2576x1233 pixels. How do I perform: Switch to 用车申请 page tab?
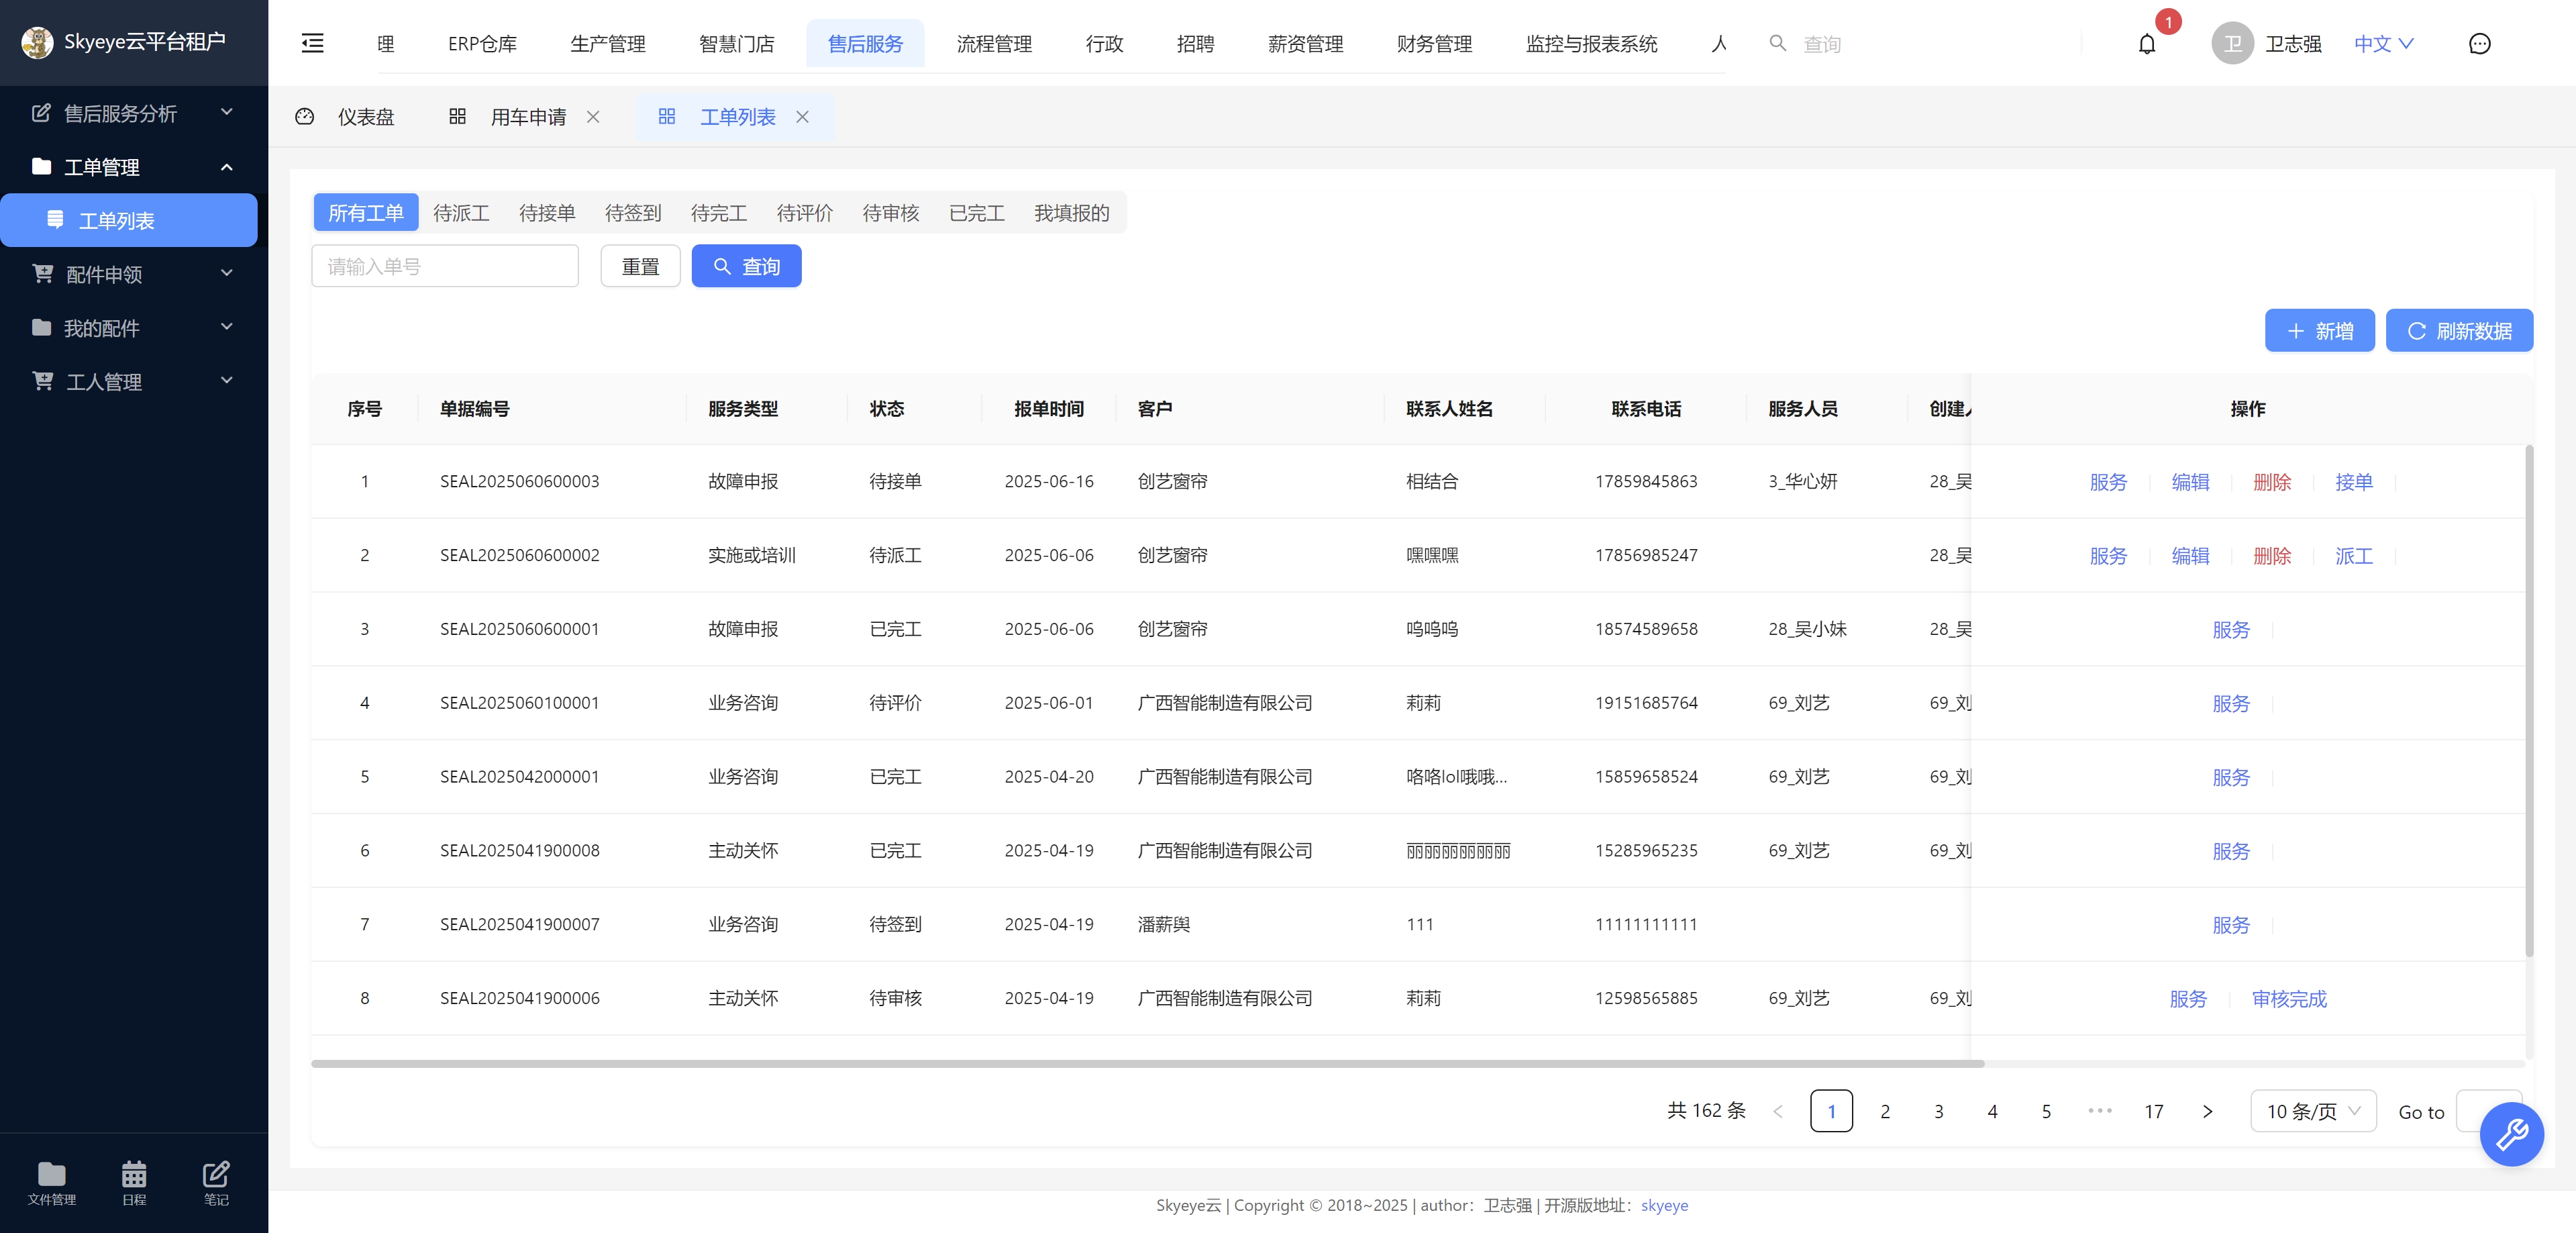[x=527, y=117]
